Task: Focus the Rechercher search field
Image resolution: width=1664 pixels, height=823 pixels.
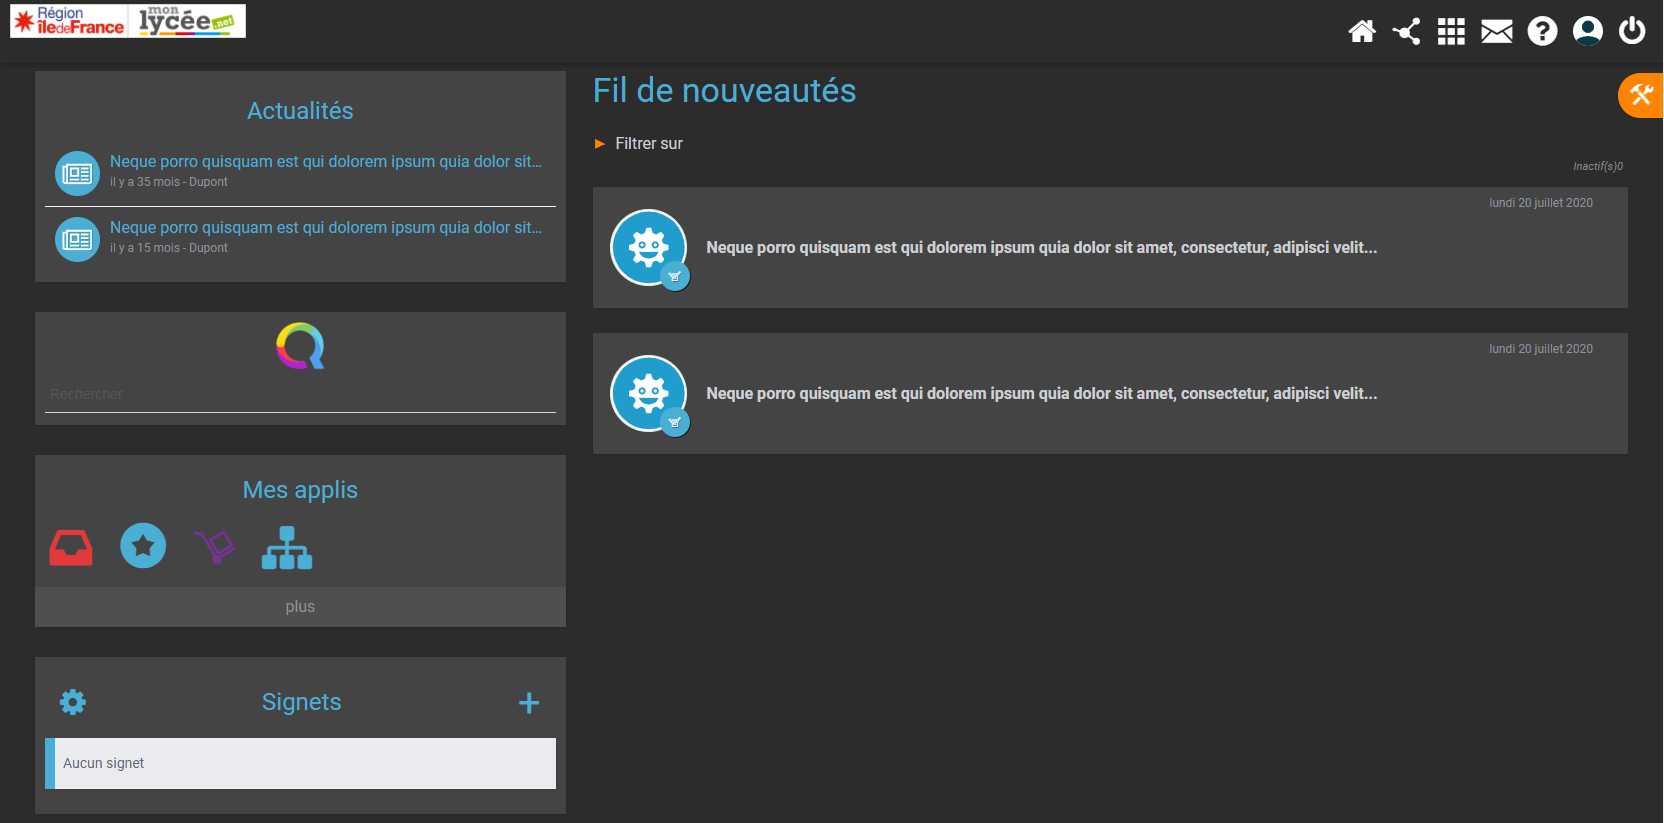Action: pyautogui.click(x=300, y=395)
